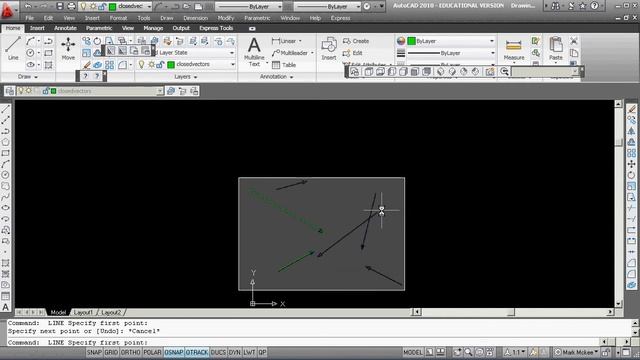This screenshot has height=360, width=640.
Task: Click the Array tool icon in ribbon
Action: (x=109, y=64)
